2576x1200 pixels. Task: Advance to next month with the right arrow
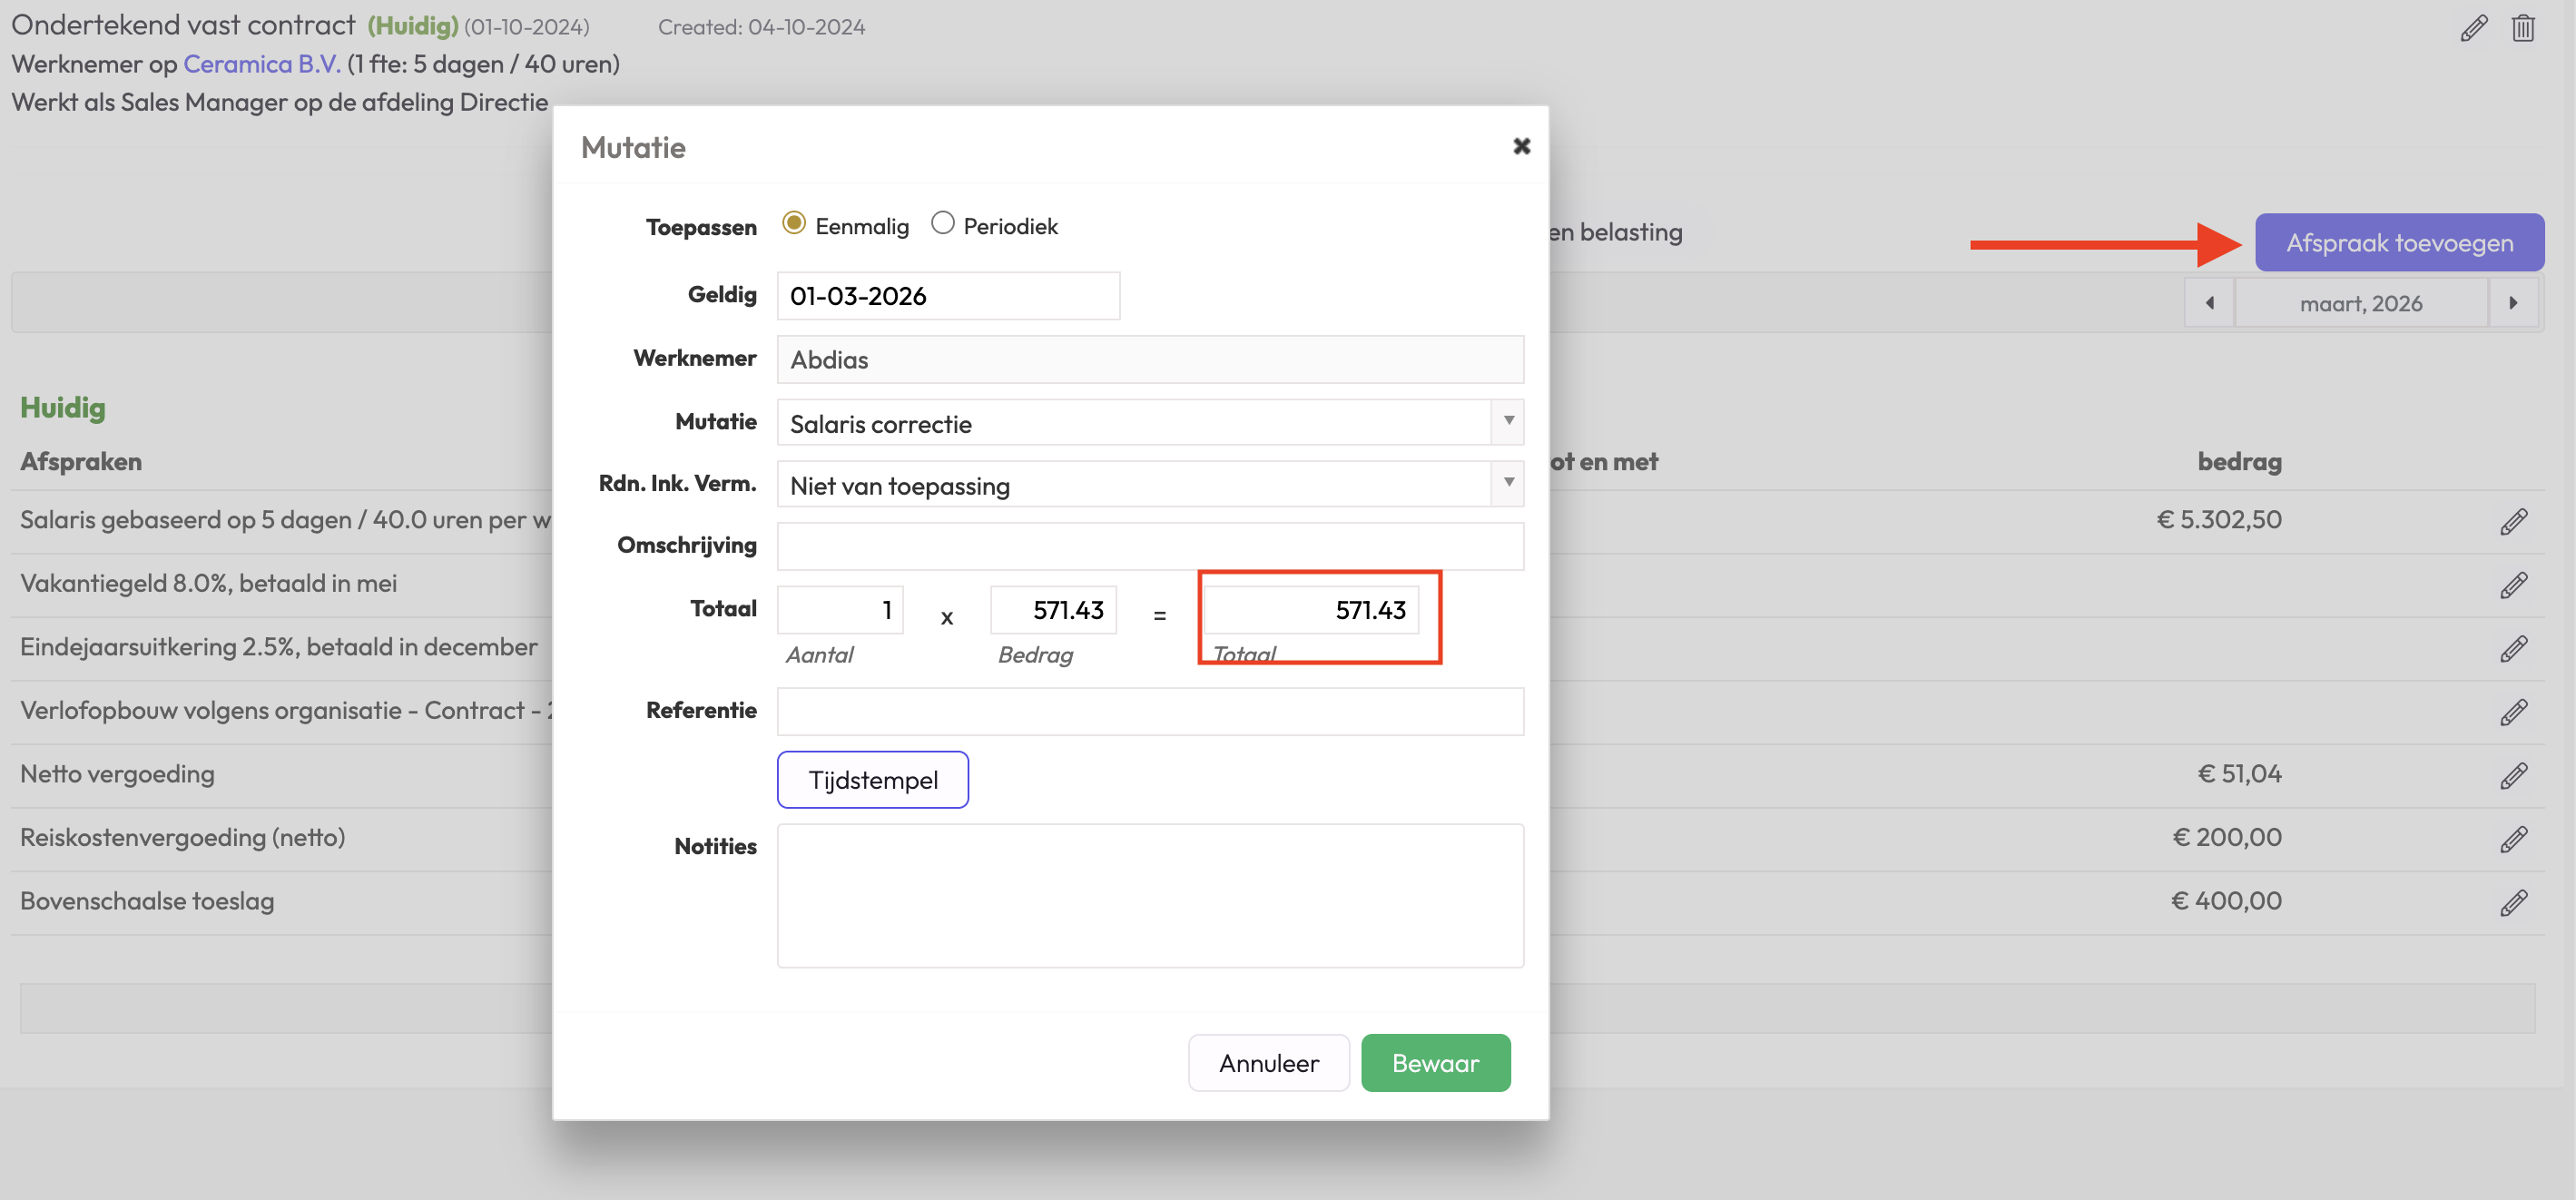pos(2513,303)
